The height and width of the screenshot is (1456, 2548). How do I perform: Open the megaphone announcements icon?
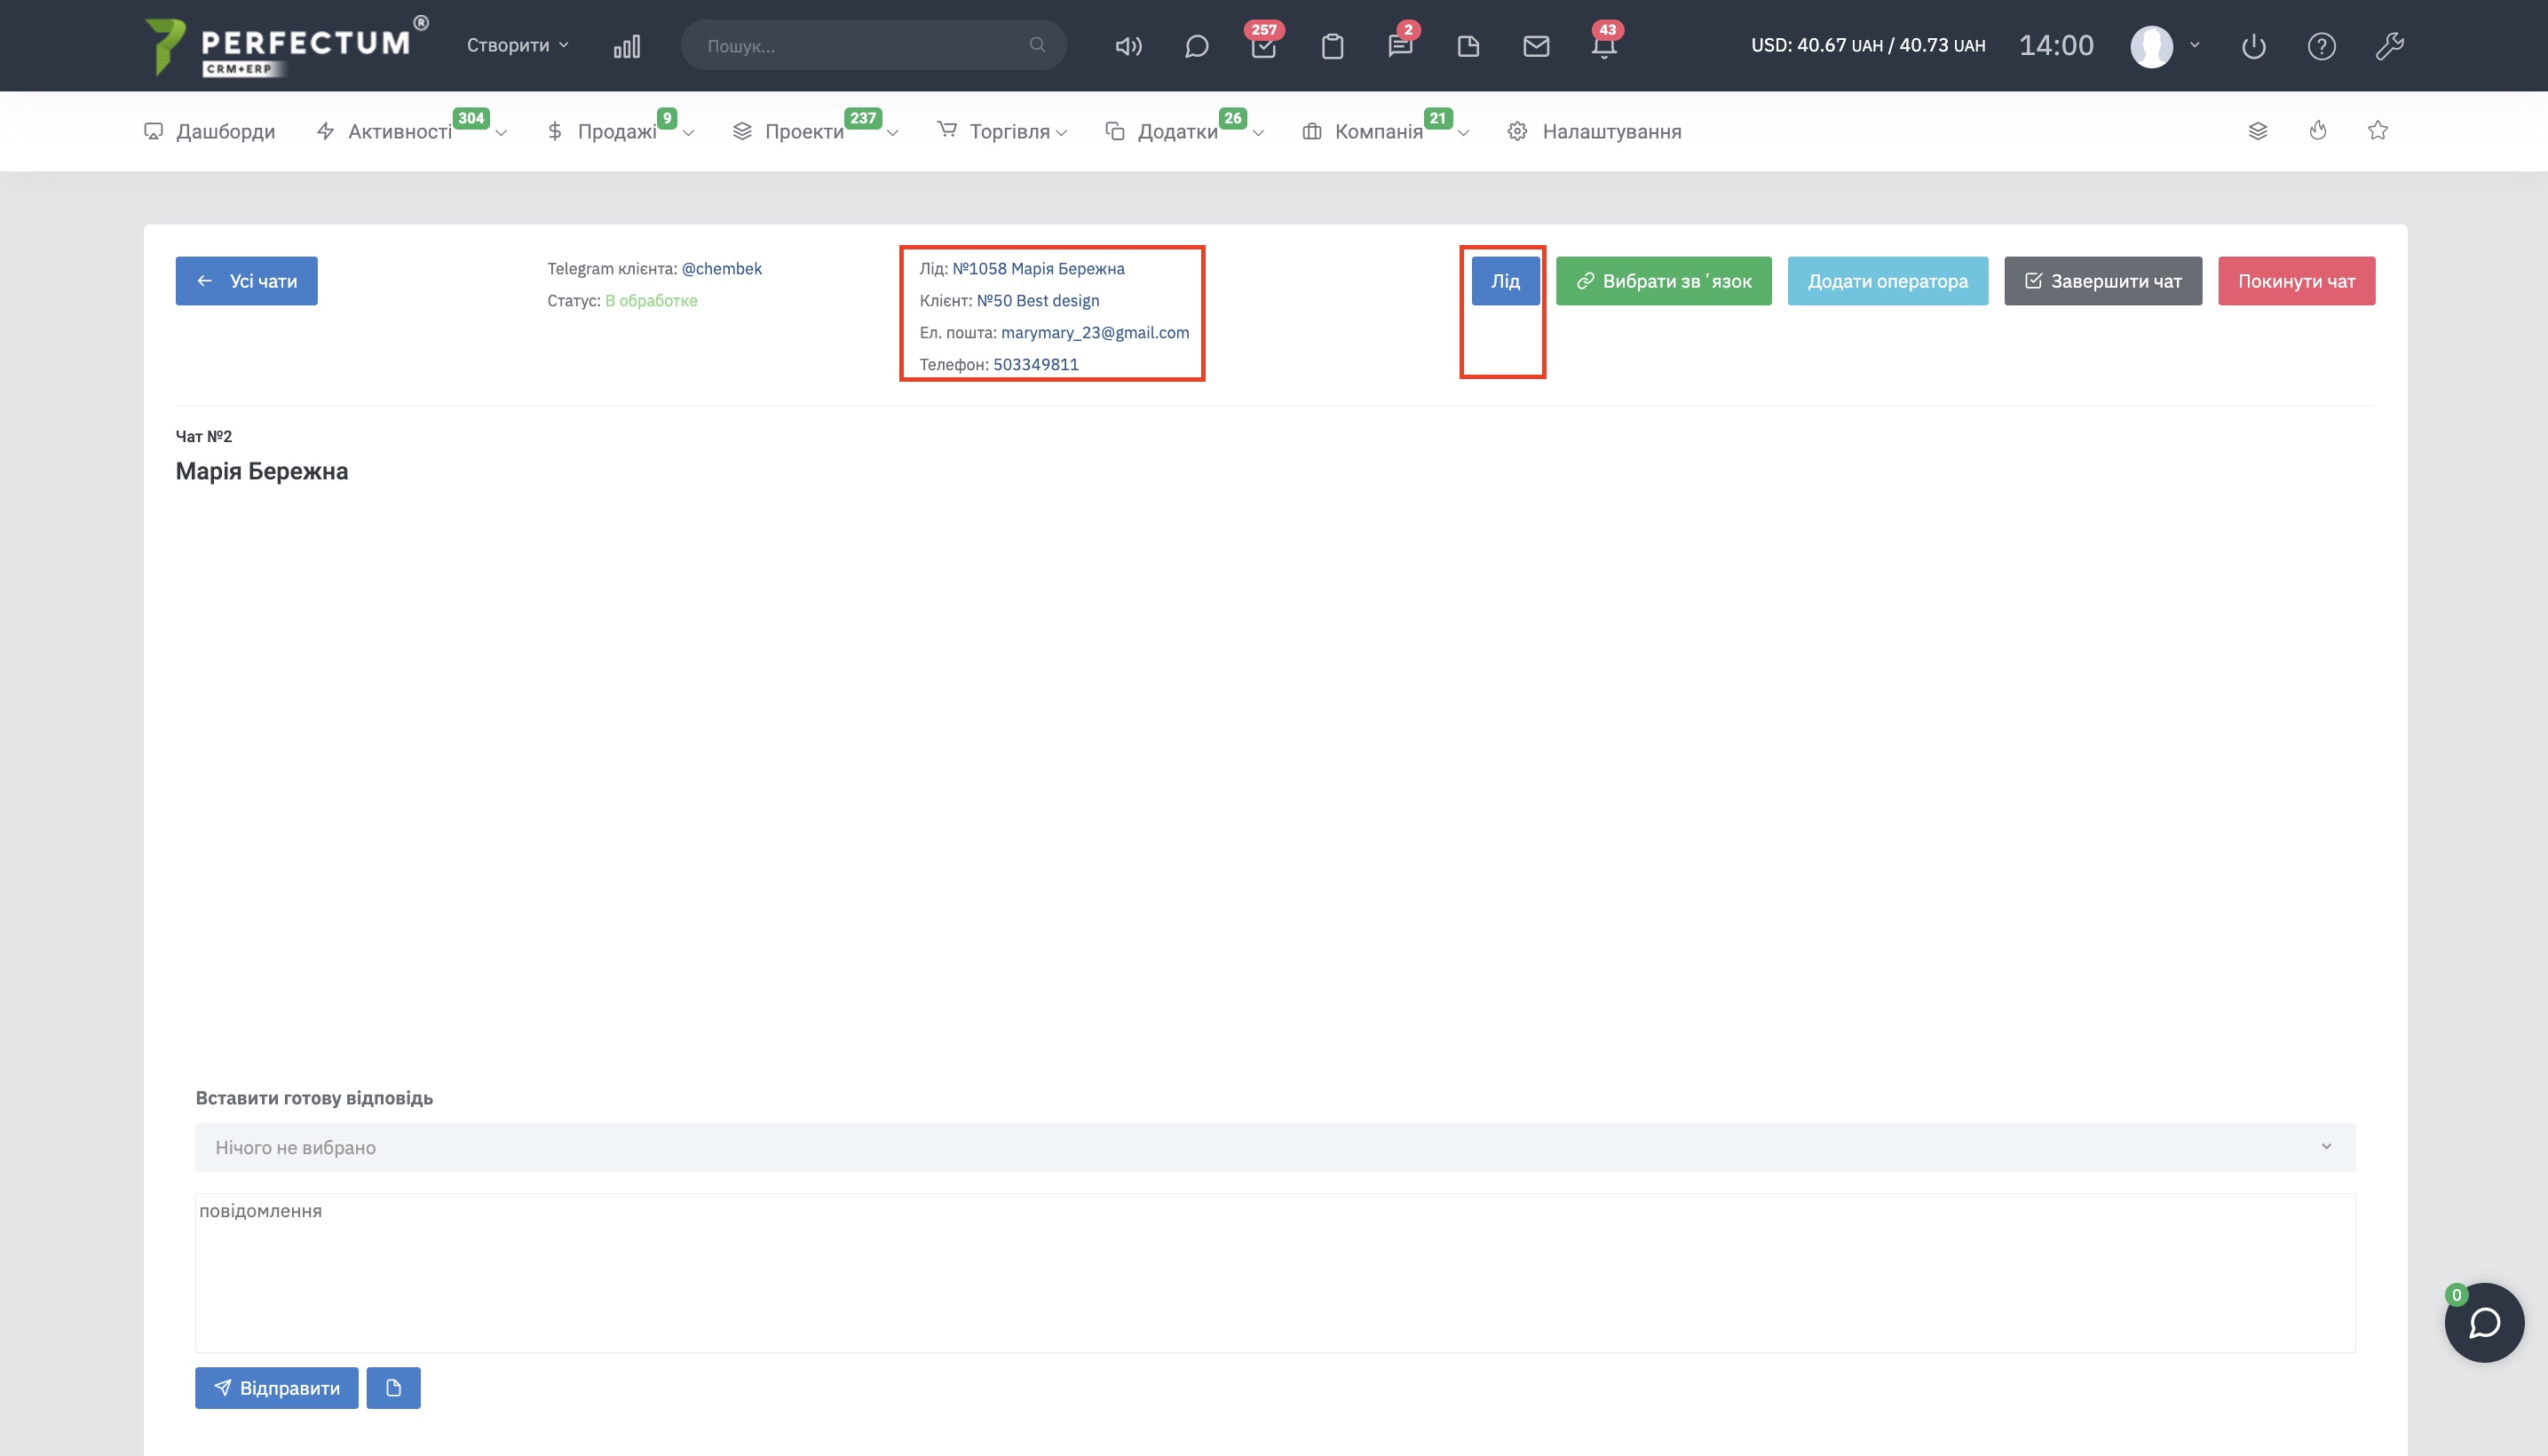pyautogui.click(x=1128, y=46)
